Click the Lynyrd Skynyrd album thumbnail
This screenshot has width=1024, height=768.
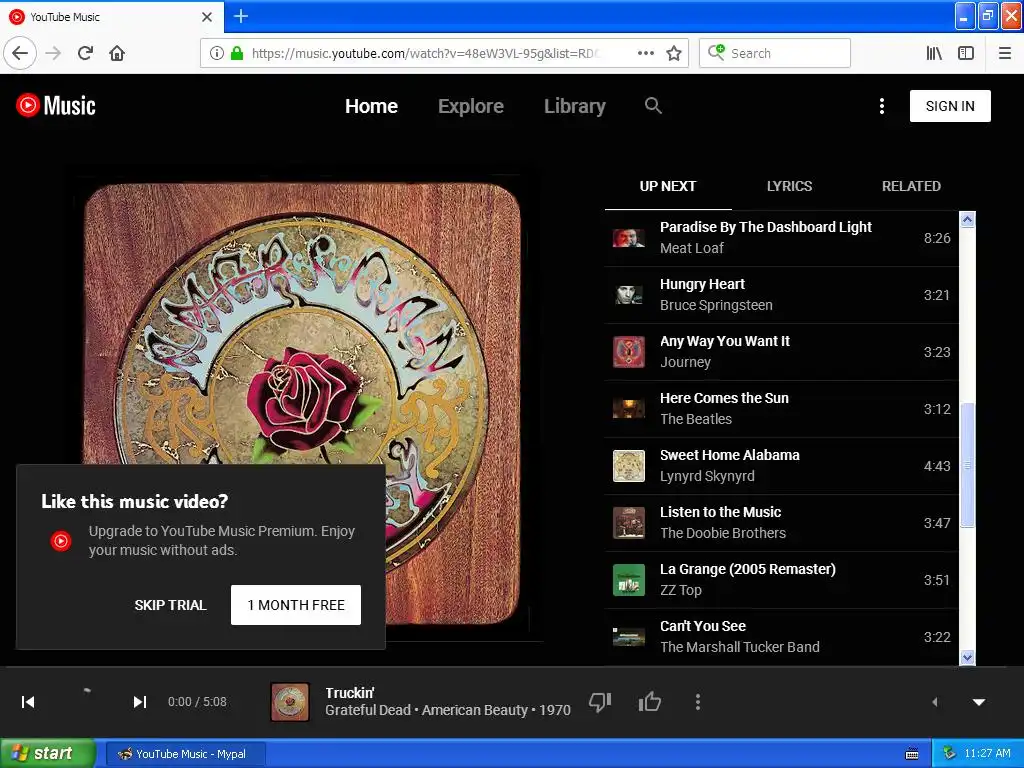pyautogui.click(x=629, y=466)
